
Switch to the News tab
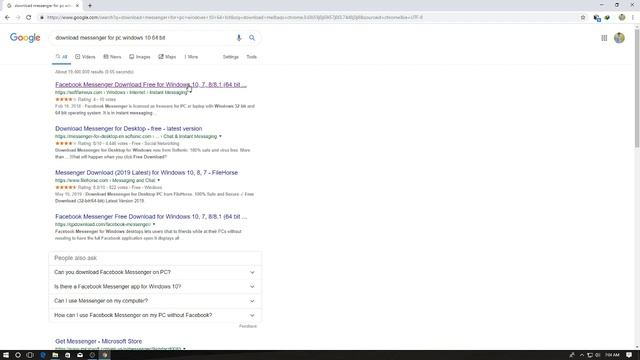[x=112, y=57]
